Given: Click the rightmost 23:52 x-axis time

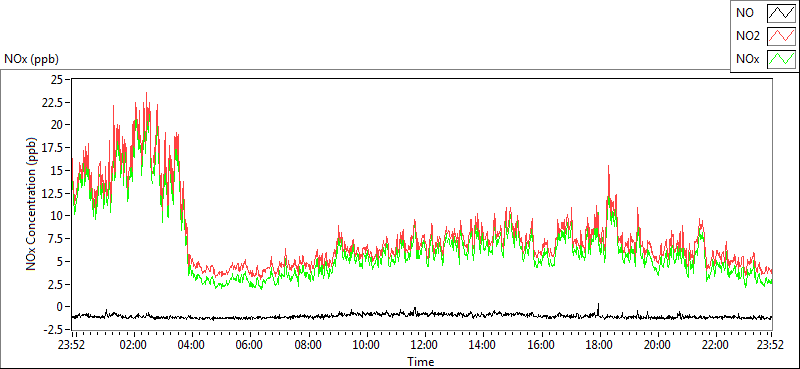Looking at the screenshot, I should tap(771, 345).
